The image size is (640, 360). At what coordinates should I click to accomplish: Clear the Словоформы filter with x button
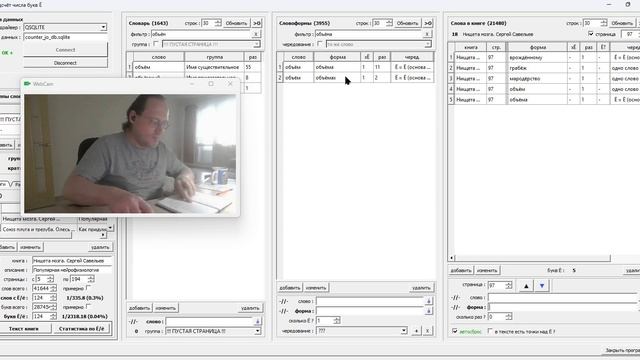coord(427,34)
